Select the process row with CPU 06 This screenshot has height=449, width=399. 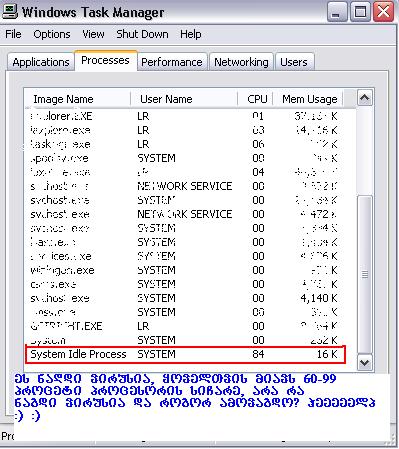184,144
